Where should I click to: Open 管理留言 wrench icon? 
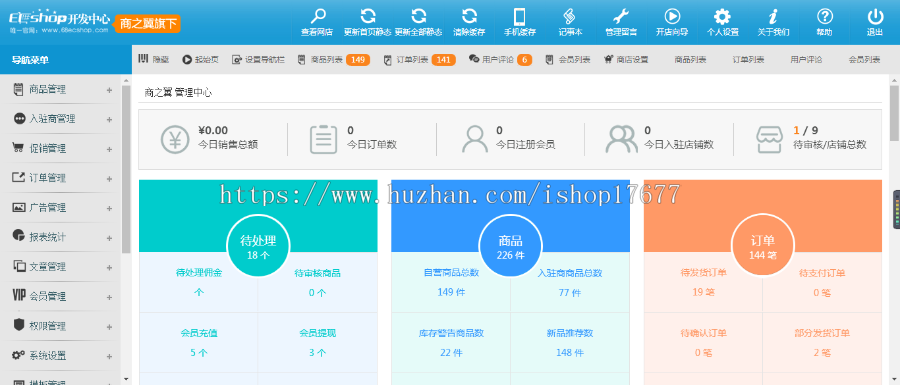click(x=621, y=15)
